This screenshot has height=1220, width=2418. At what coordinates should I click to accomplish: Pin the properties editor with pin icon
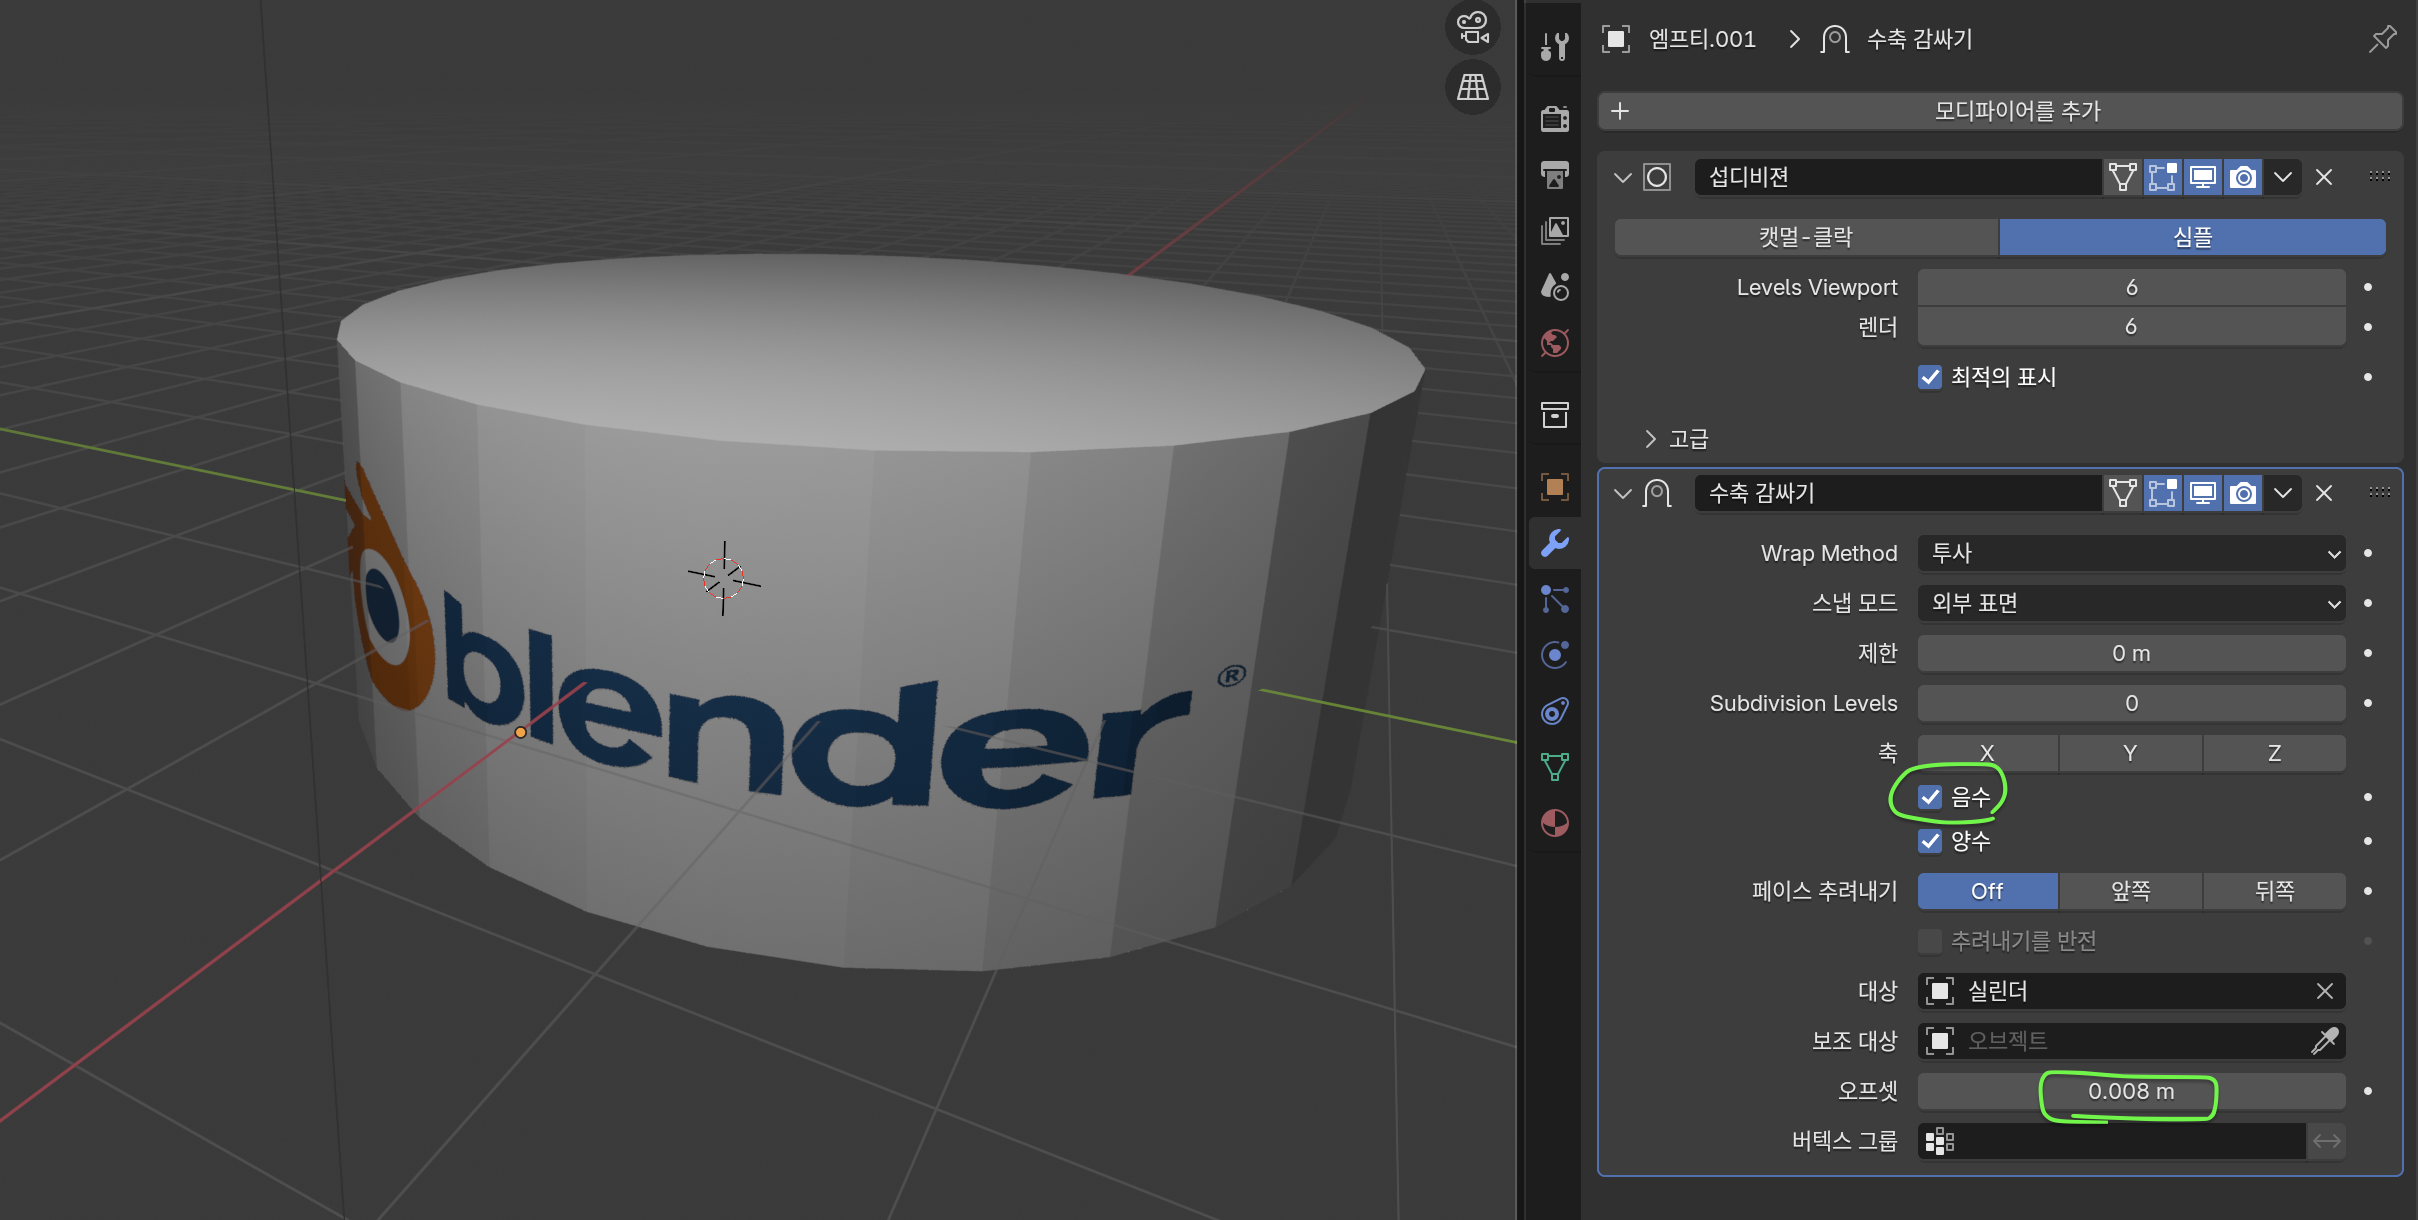[x=2382, y=39]
